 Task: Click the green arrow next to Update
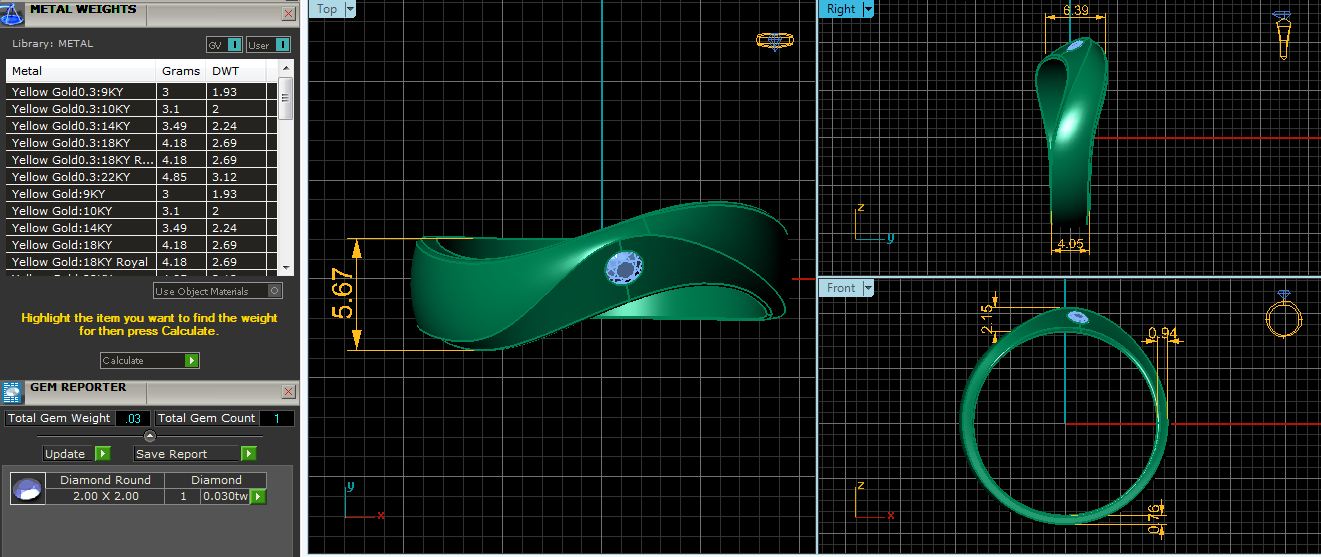tap(102, 454)
